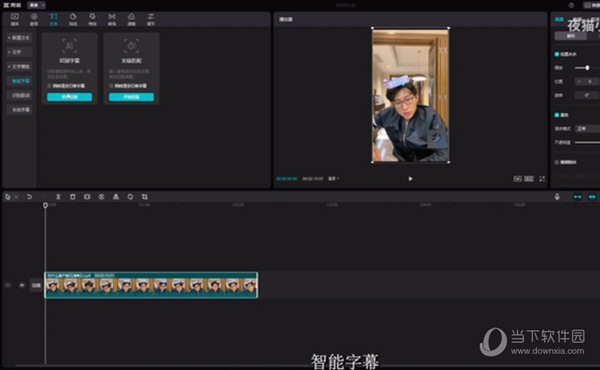This screenshot has height=370, width=600.
Task: Switch to the Picture tab in the properties panel
Action: [559, 20]
